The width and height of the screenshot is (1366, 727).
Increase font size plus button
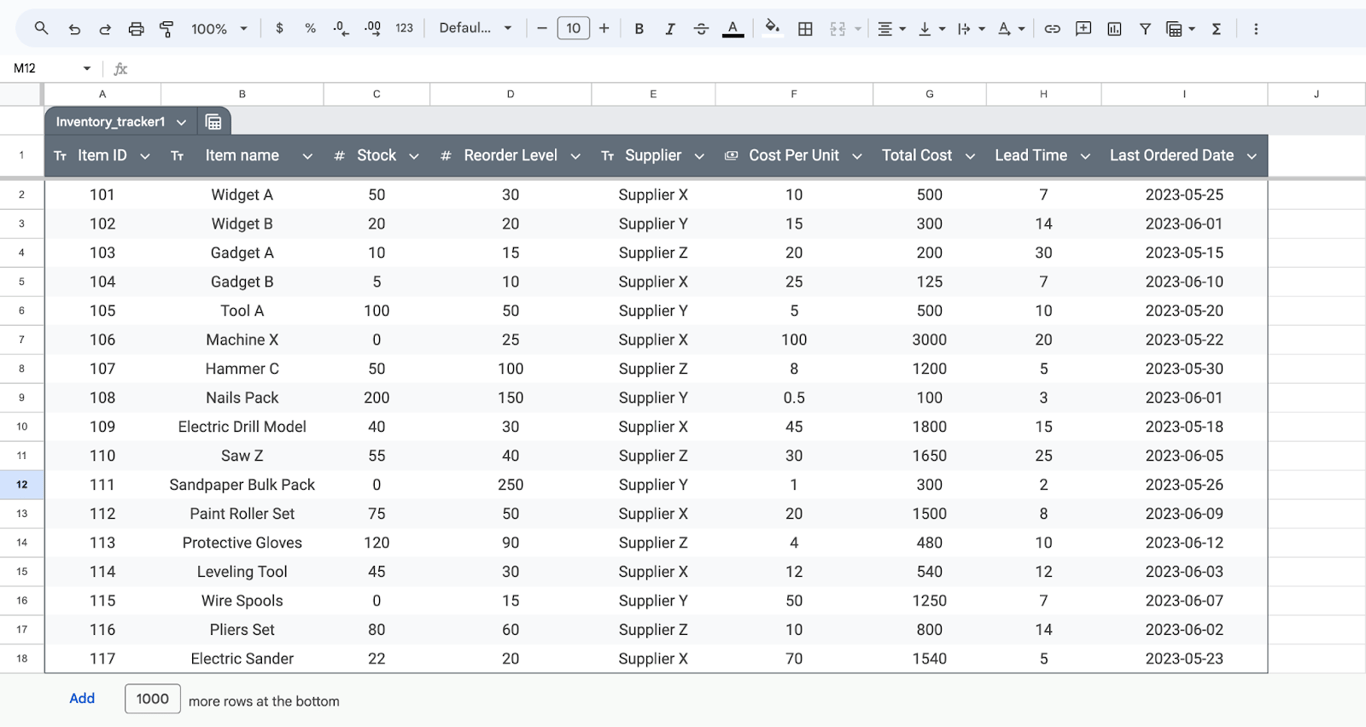pos(604,28)
